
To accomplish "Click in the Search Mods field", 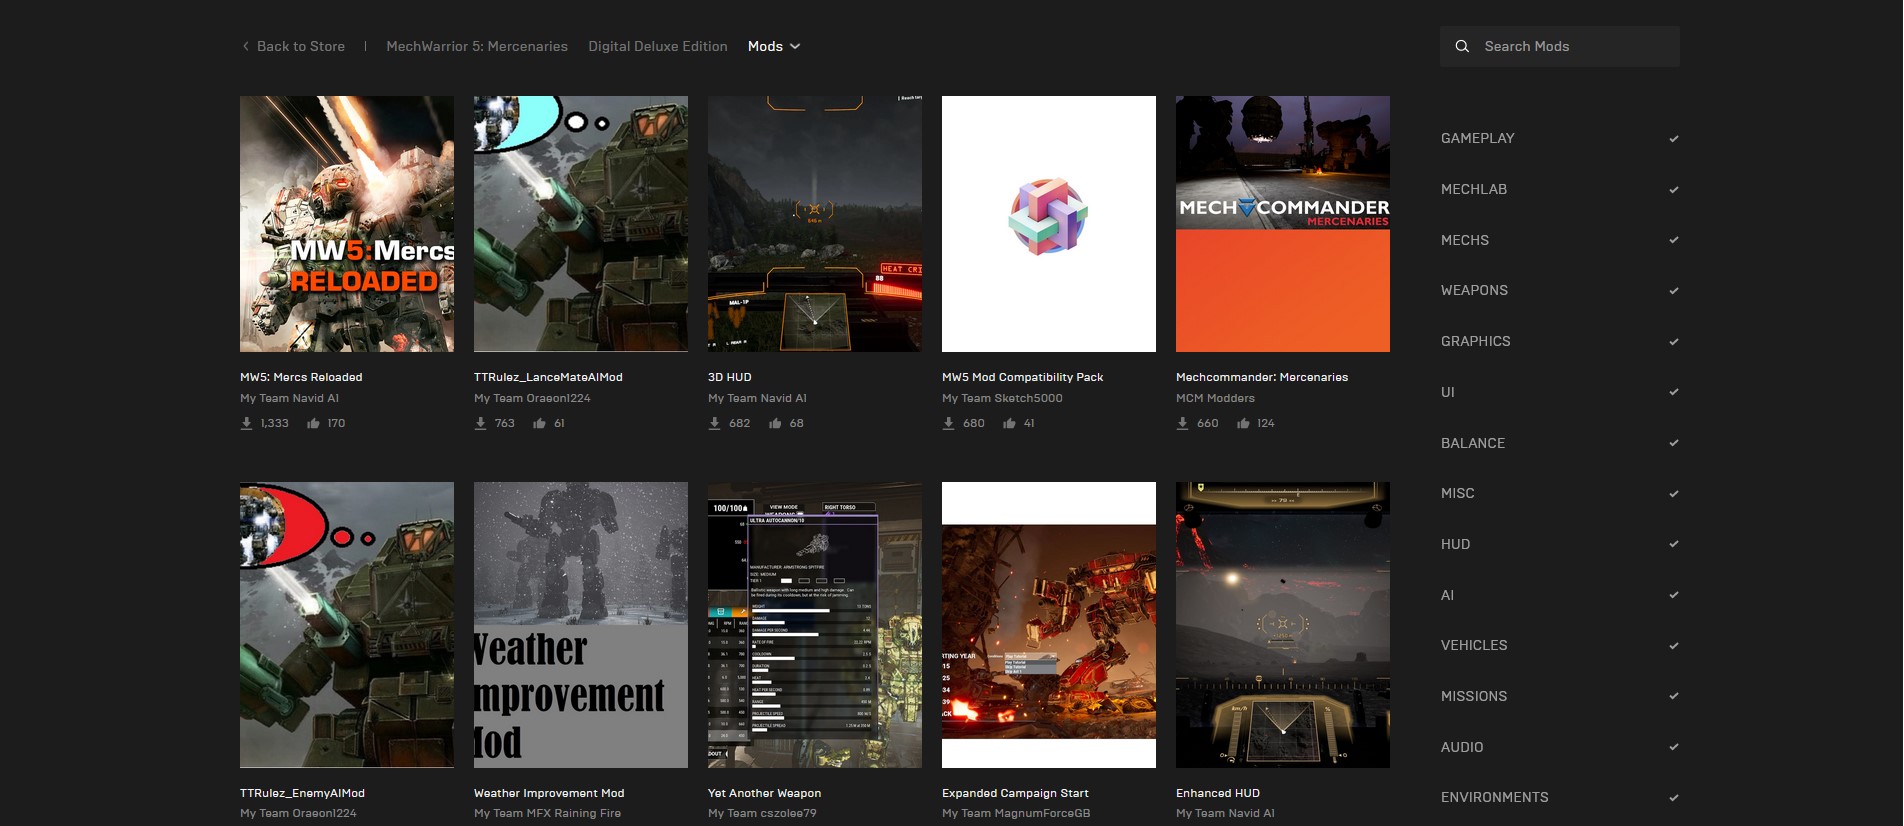I will (x=1560, y=46).
